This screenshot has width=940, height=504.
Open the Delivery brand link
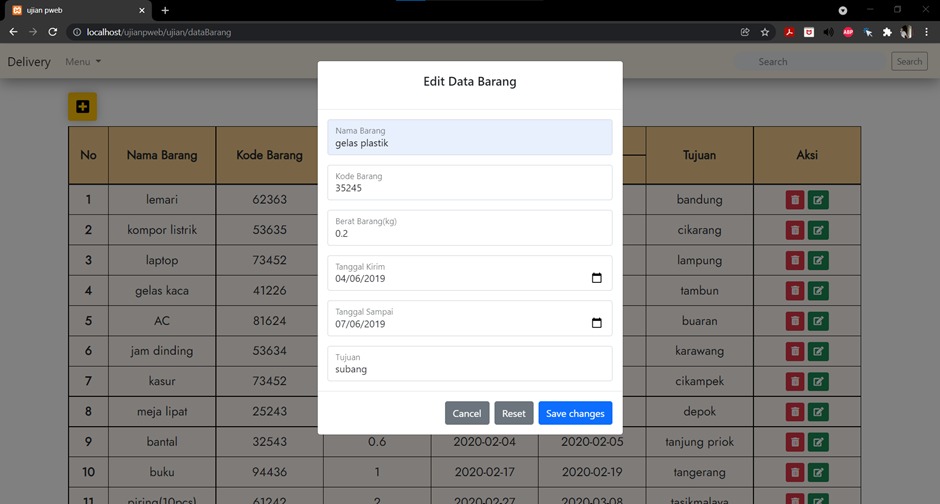coord(29,62)
